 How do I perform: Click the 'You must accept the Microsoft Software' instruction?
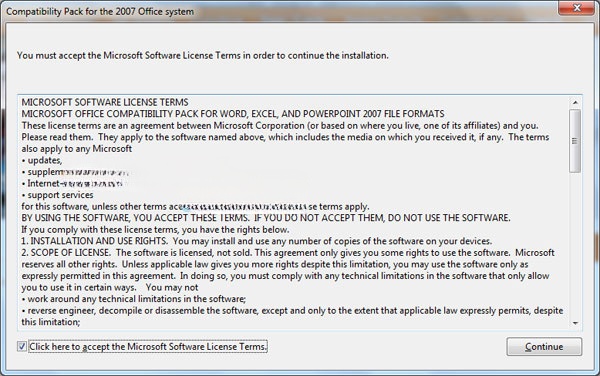click(x=203, y=55)
